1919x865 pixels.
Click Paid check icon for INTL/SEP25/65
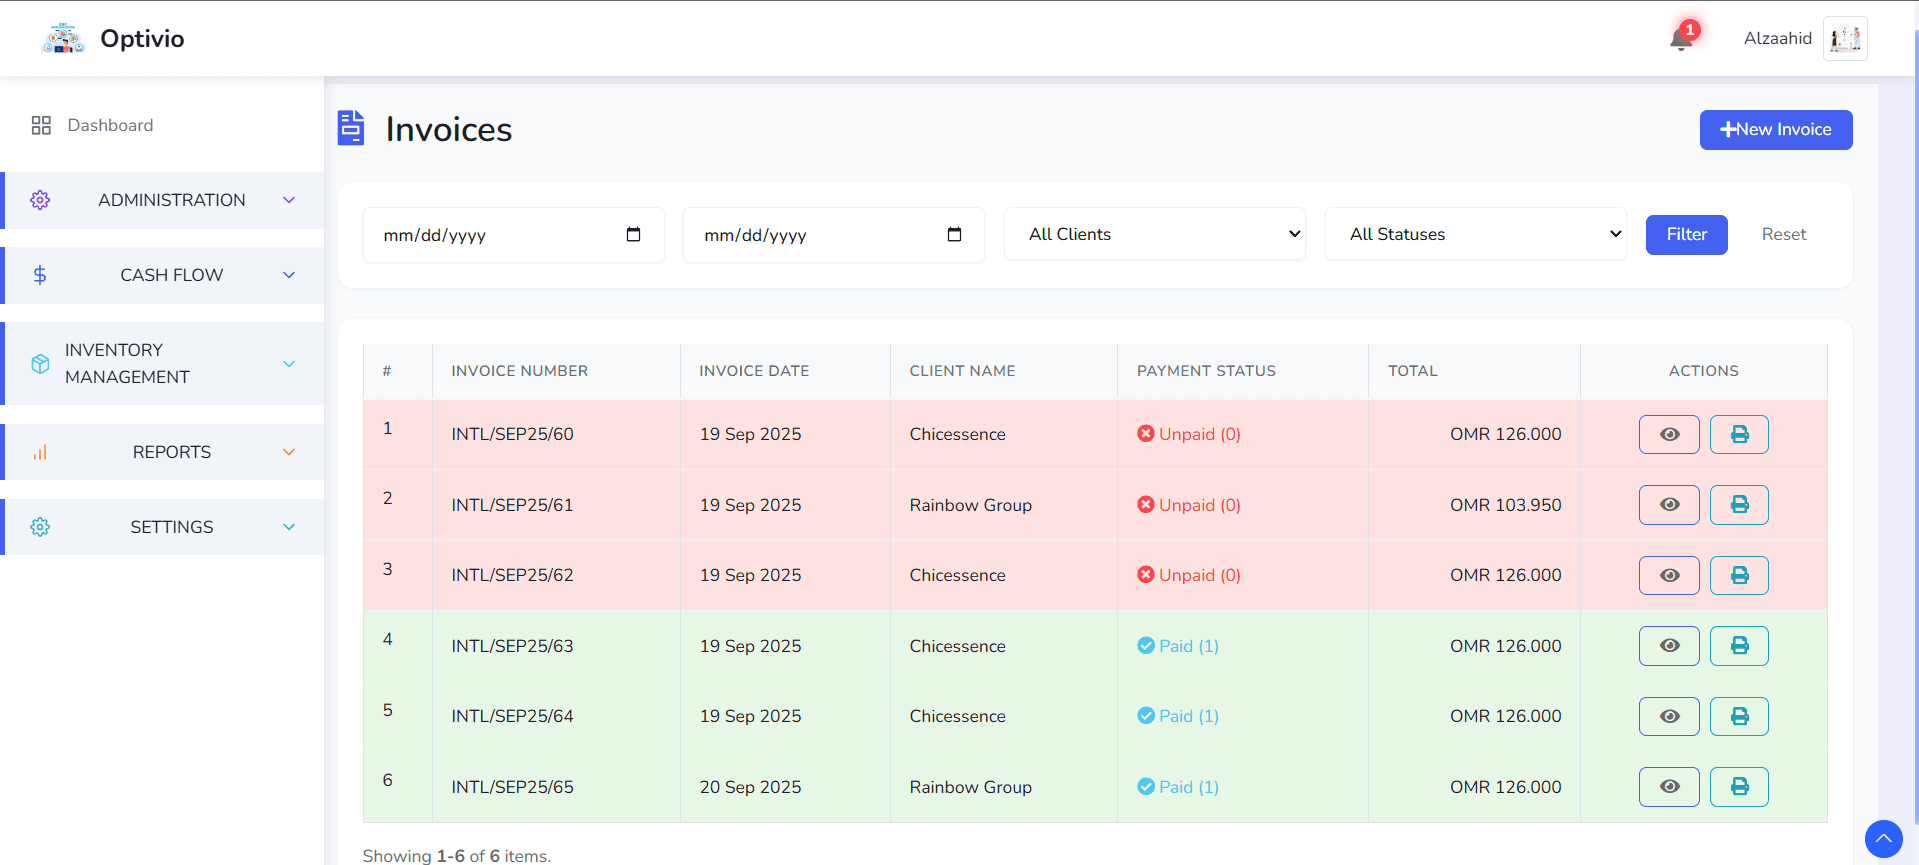[1146, 786]
